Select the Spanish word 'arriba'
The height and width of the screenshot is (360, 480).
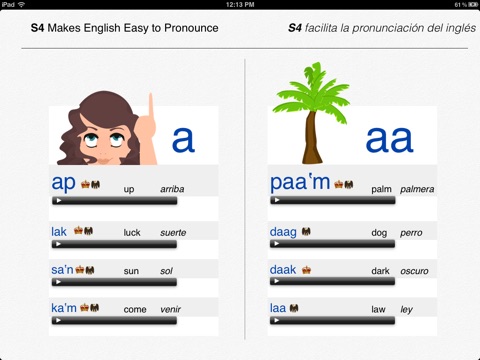point(172,189)
